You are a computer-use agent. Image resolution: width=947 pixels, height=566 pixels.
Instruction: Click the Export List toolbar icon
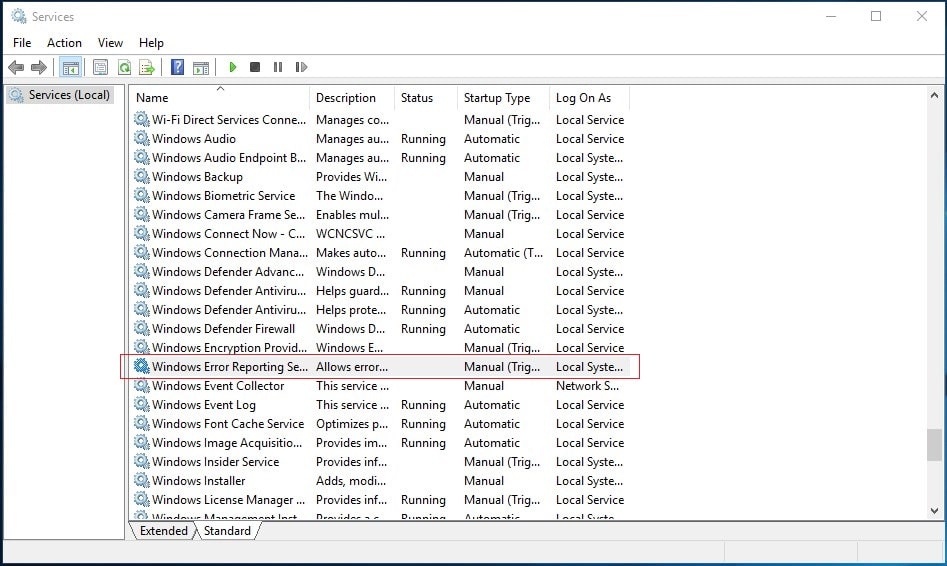(x=147, y=67)
